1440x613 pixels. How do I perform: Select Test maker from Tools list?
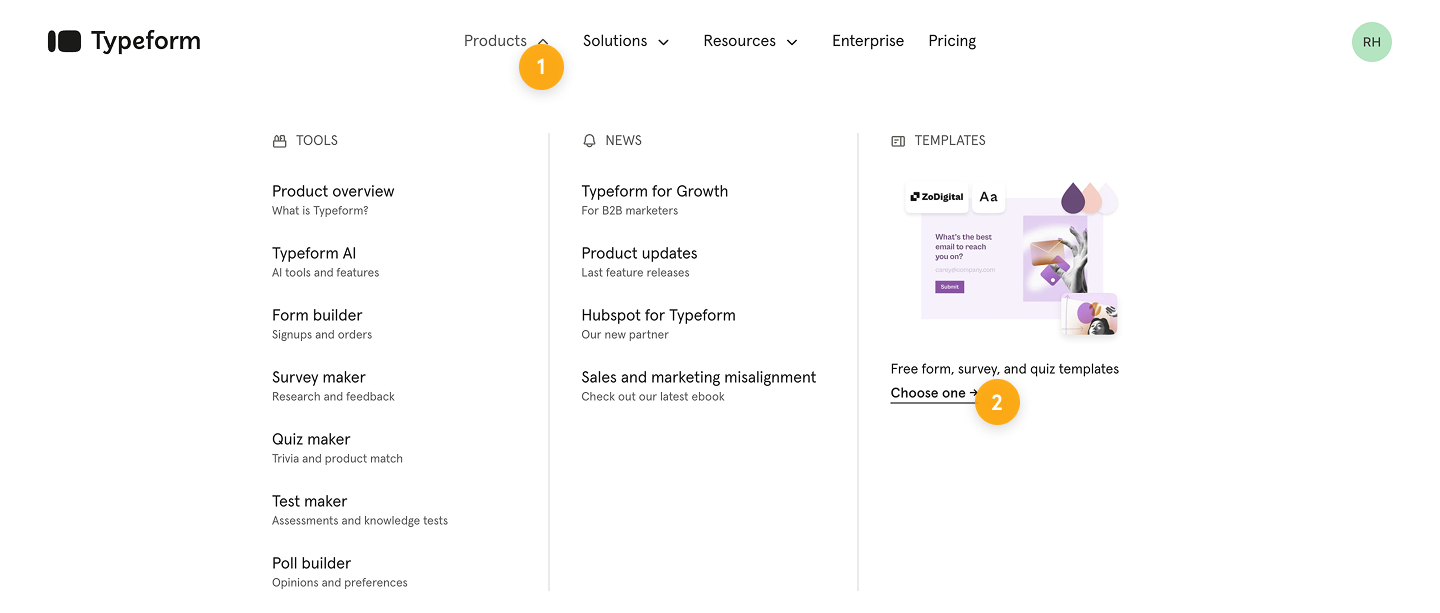[309, 502]
